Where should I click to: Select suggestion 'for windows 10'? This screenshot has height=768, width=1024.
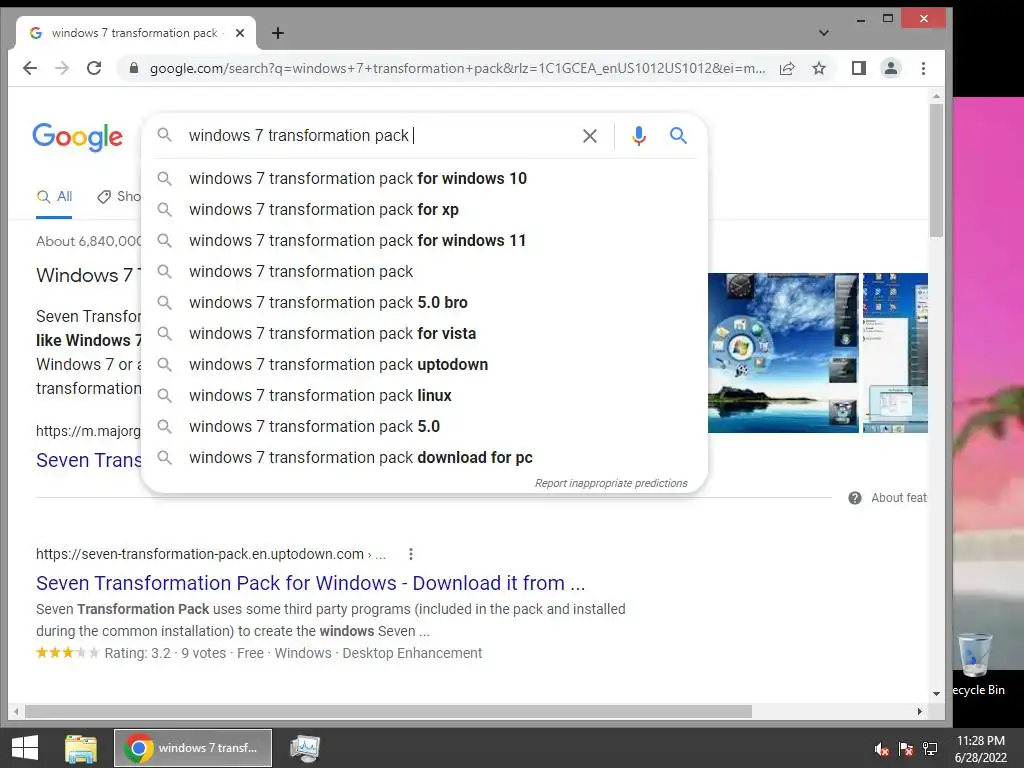point(424,178)
